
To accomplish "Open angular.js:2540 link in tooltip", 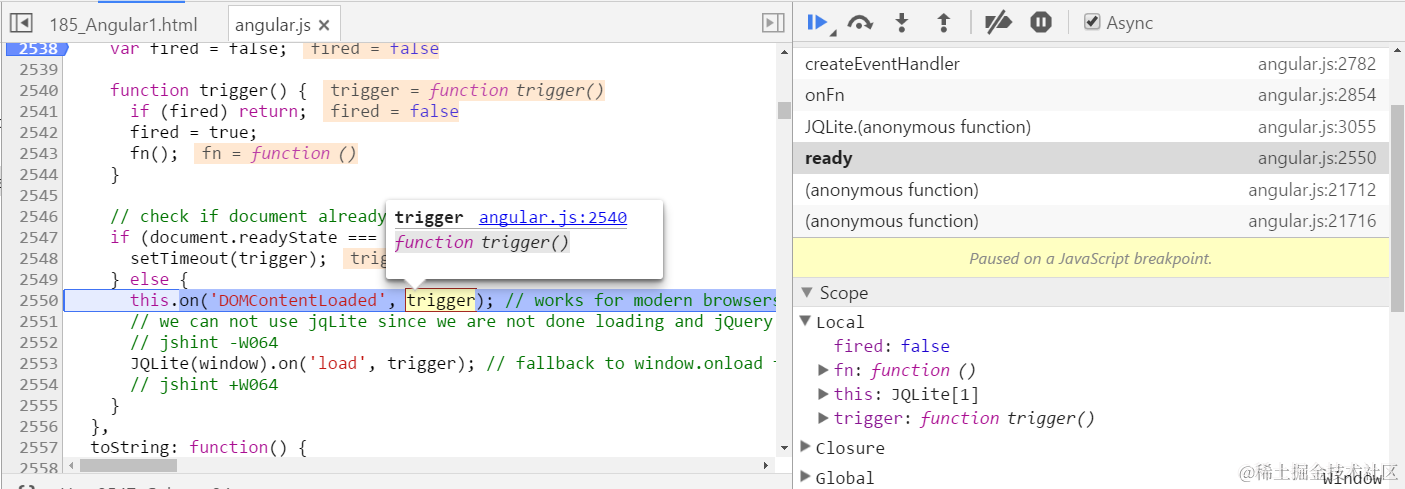I will point(553,218).
